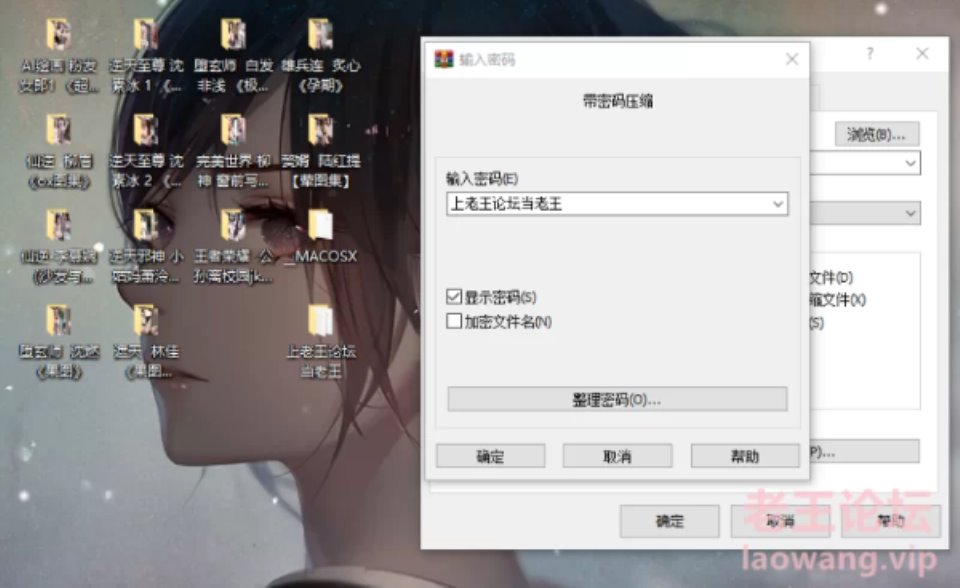This screenshot has width=960, height=588.
Task: Select the 雄兵连 炙心《孕期》 folder
Action: tap(320, 56)
